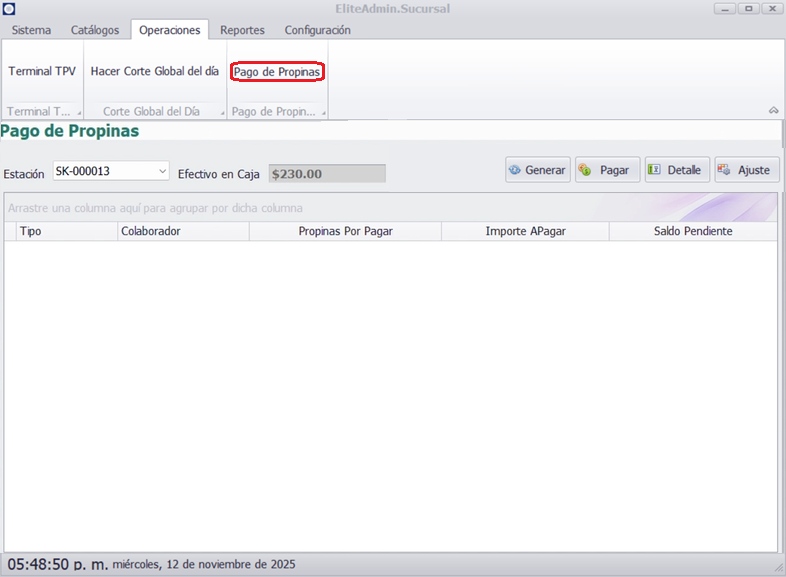This screenshot has height=577, width=786.
Task: Collapse the ribbon with the chevron arrow
Action: tap(773, 110)
